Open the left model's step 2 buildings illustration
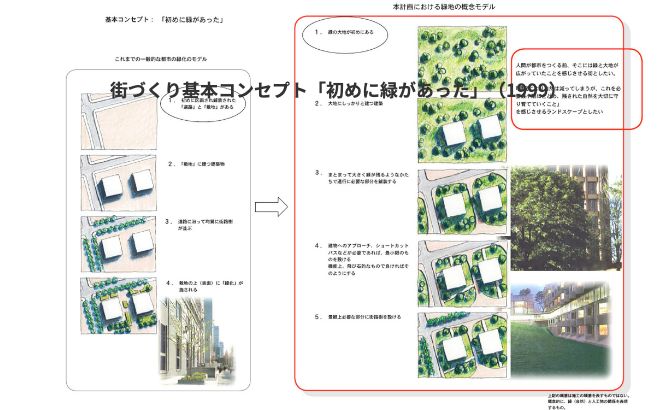 pos(118,182)
